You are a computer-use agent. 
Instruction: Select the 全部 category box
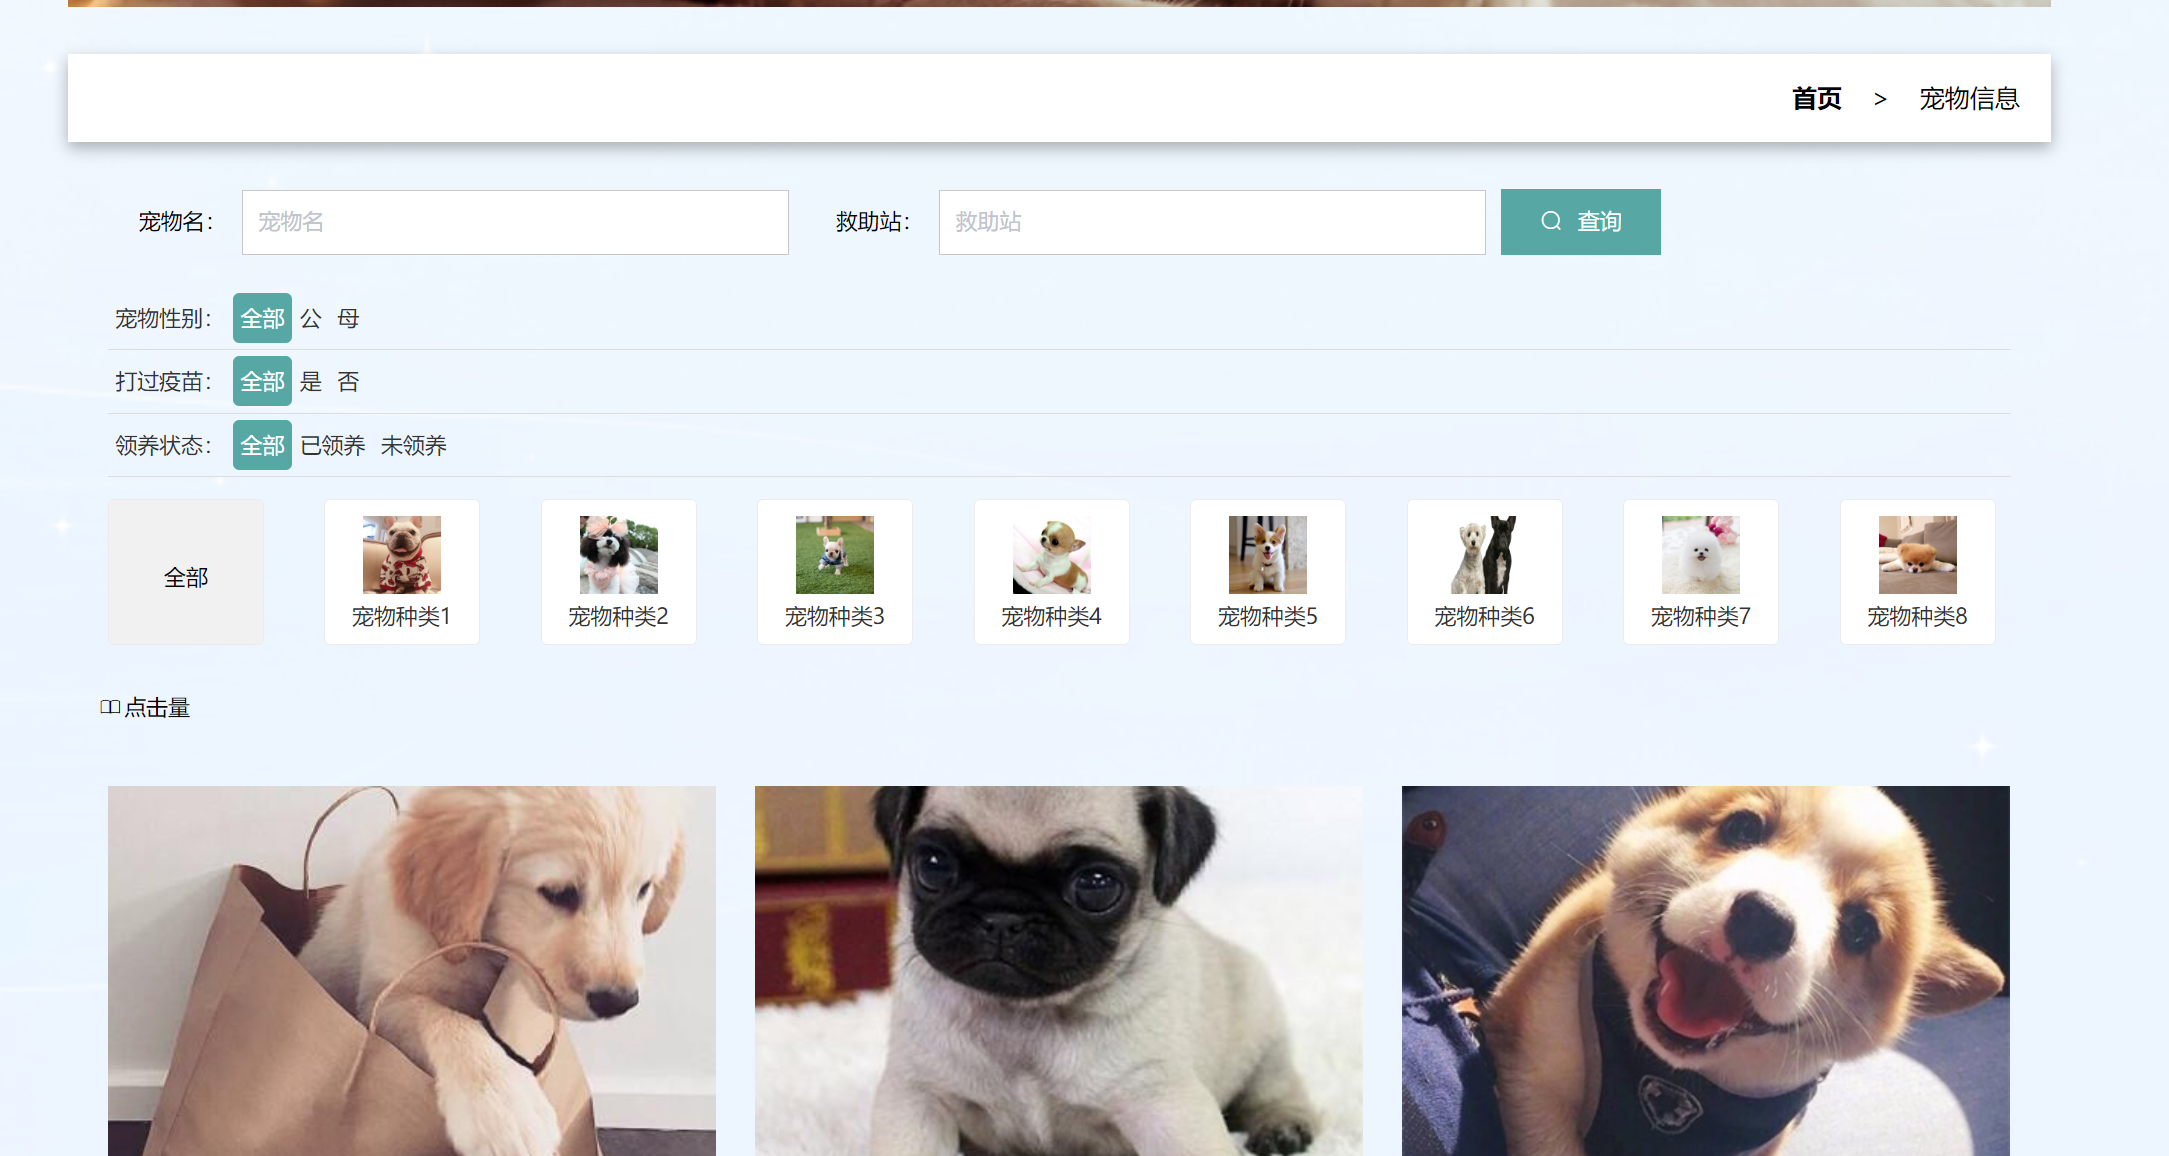[185, 571]
